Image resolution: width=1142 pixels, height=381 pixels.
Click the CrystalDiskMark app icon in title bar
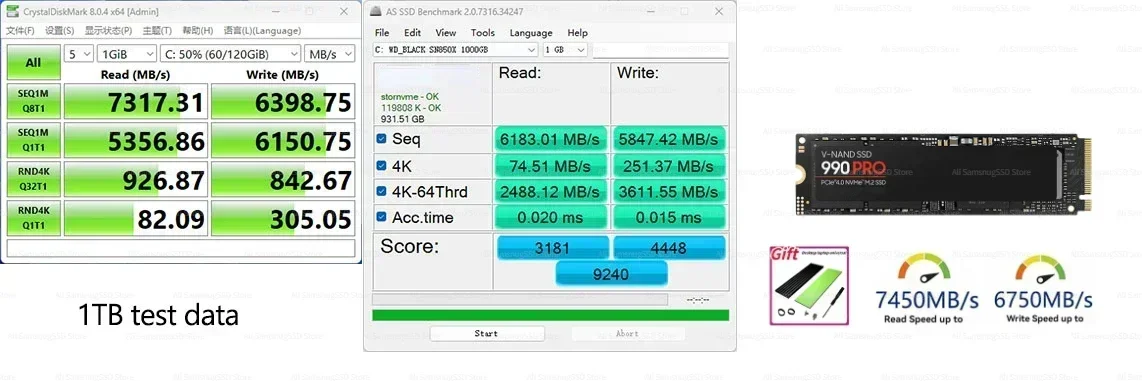pyautogui.click(x=13, y=12)
